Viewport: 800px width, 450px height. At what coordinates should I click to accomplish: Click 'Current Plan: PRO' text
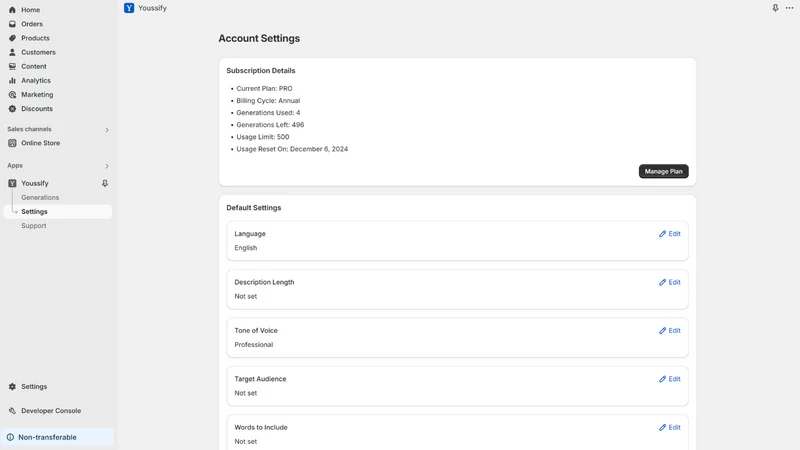coord(264,88)
